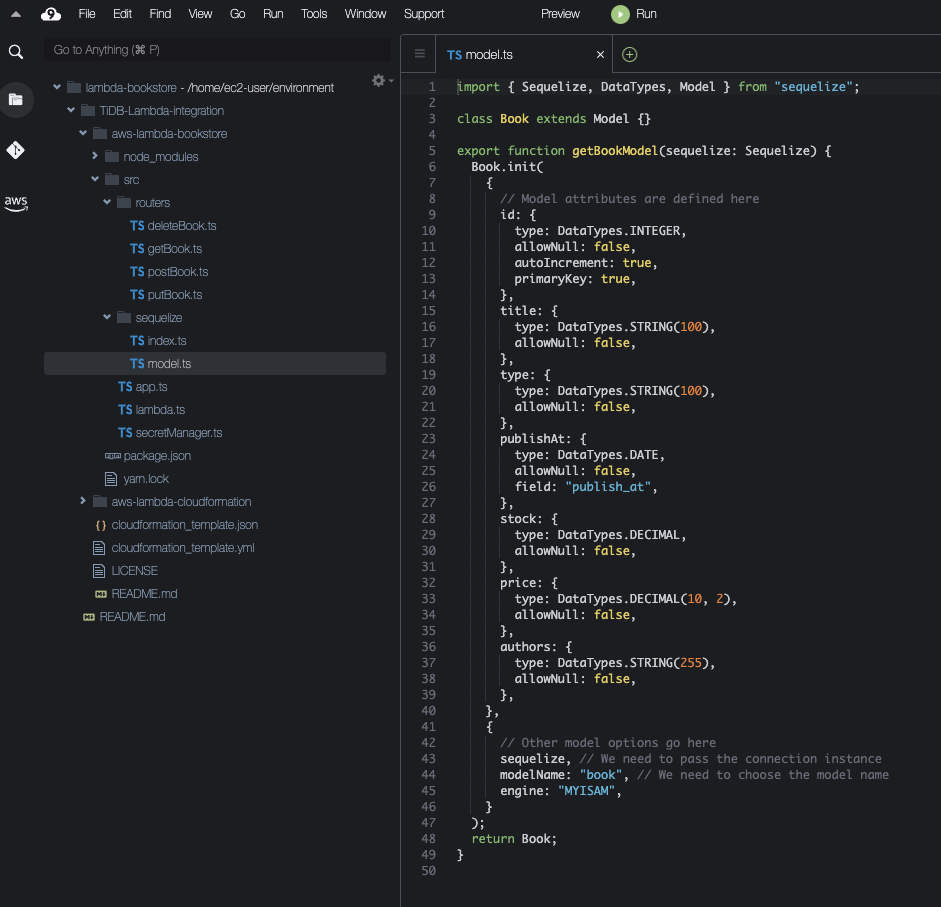Click line number 5 in the gutter
Viewport: 941px width, 907px height.
431,151
